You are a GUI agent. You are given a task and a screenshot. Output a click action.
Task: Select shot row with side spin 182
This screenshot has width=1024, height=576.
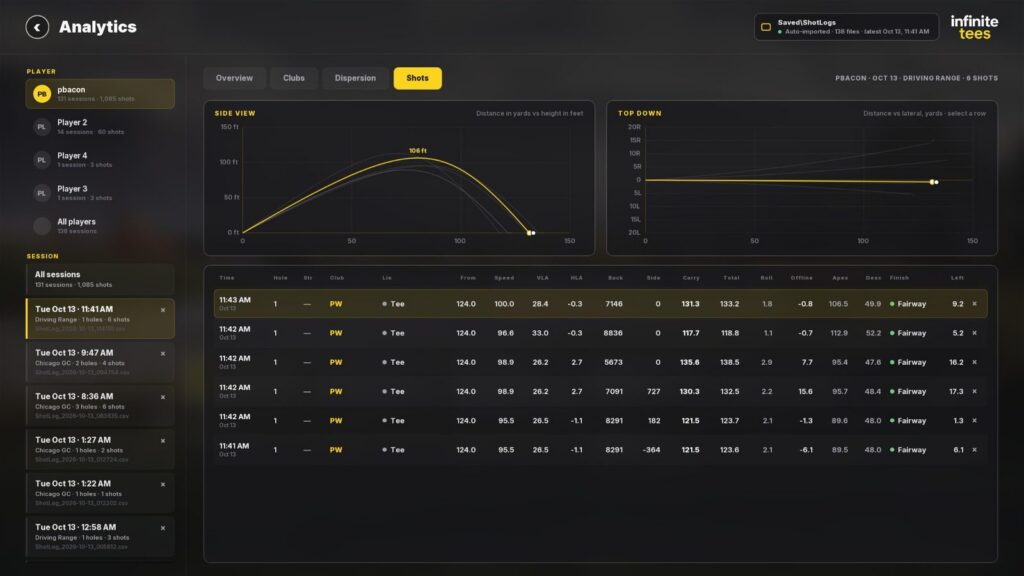pyautogui.click(x=600, y=421)
